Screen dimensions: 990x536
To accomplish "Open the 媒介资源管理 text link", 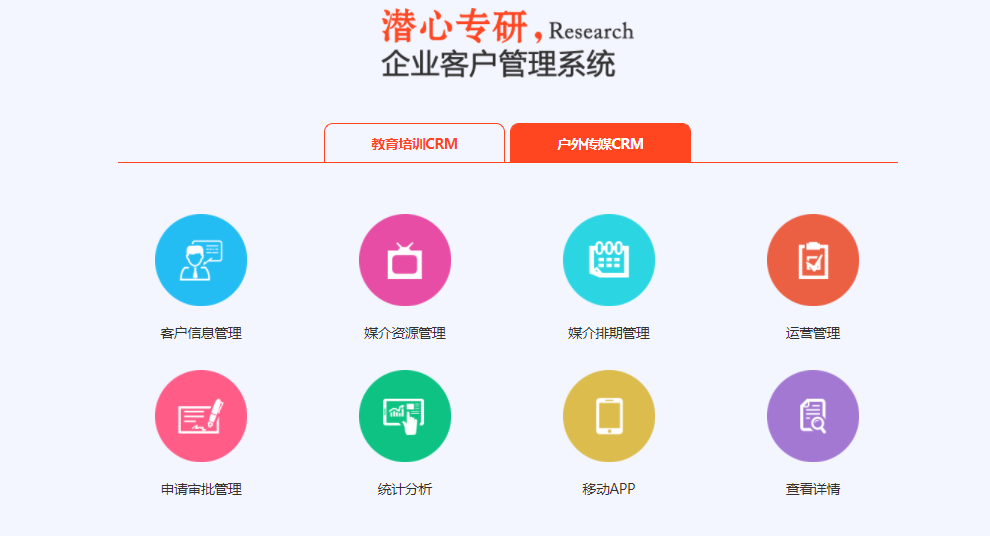I will coord(405,333).
